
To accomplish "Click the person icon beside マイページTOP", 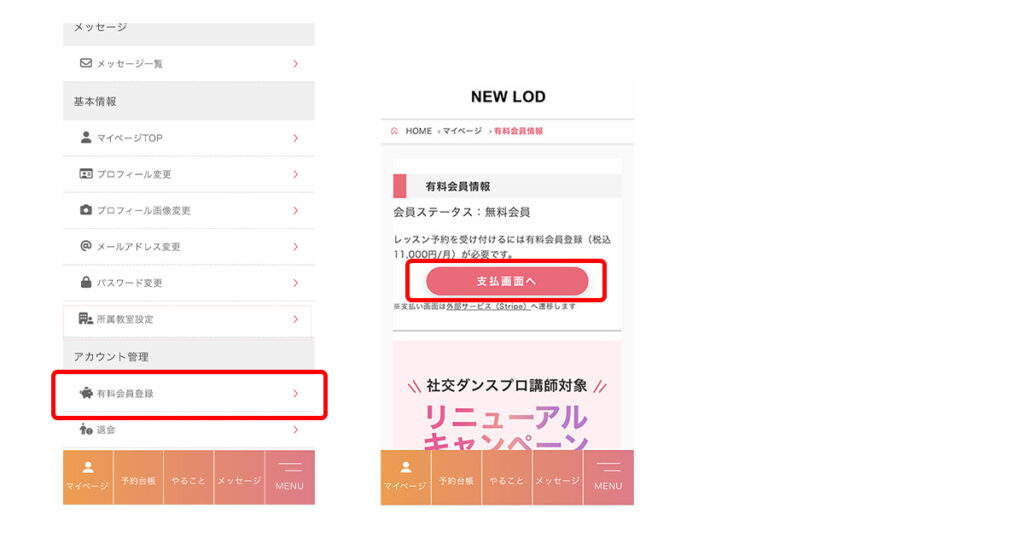I will click(x=86, y=137).
